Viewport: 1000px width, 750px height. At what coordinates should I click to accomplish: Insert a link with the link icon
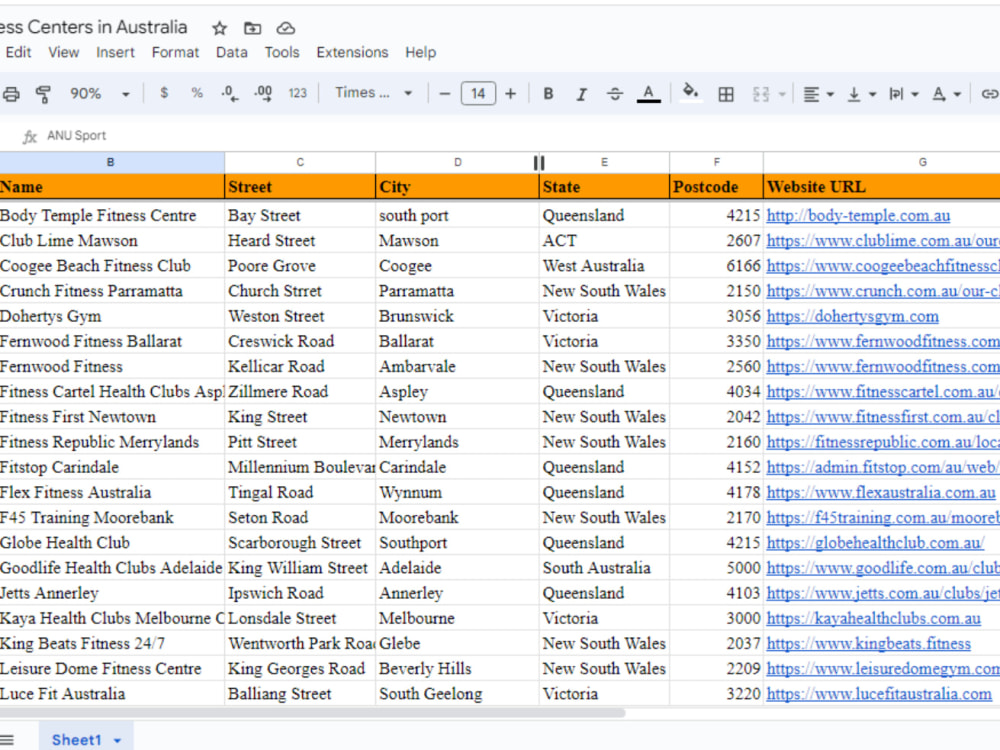point(989,94)
